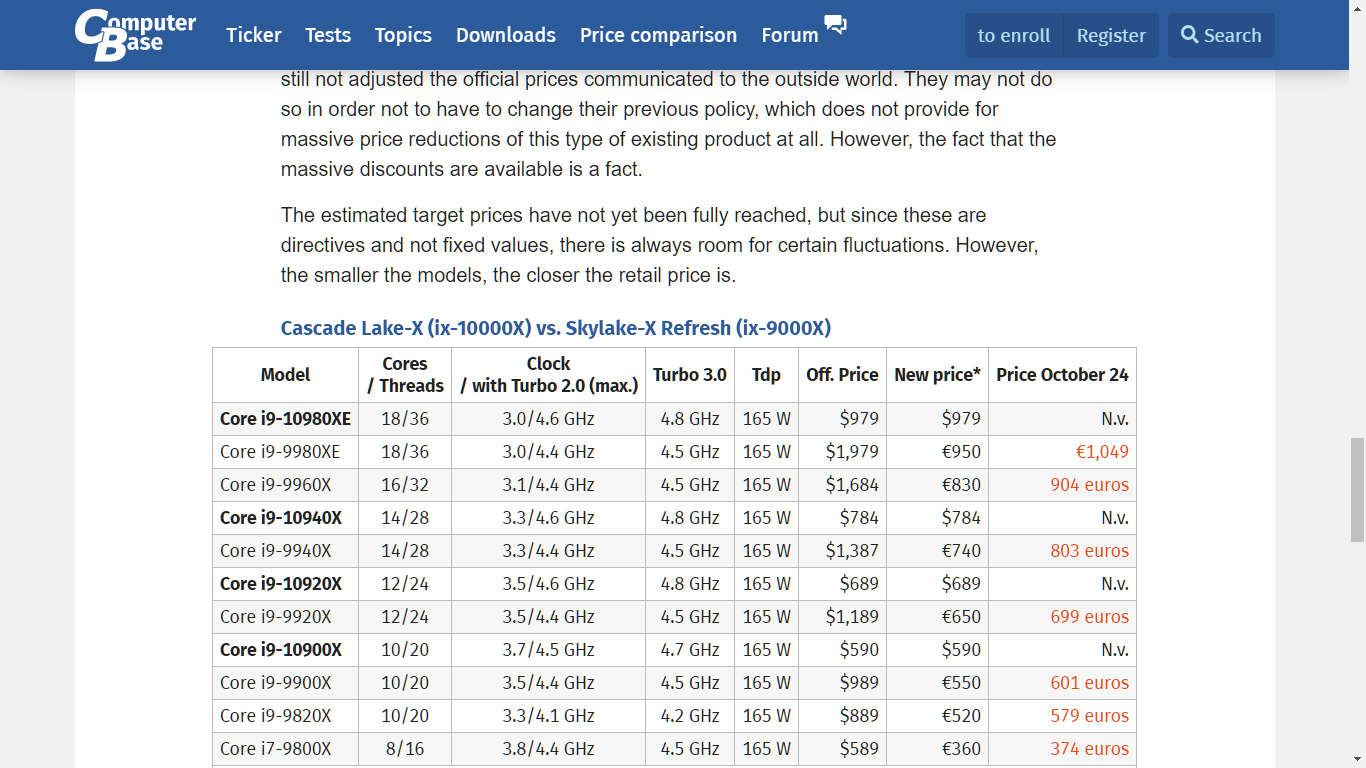Click the Cascade Lake-X vs. Skylake-X heading
This screenshot has width=1366, height=768.
pyautogui.click(x=556, y=328)
